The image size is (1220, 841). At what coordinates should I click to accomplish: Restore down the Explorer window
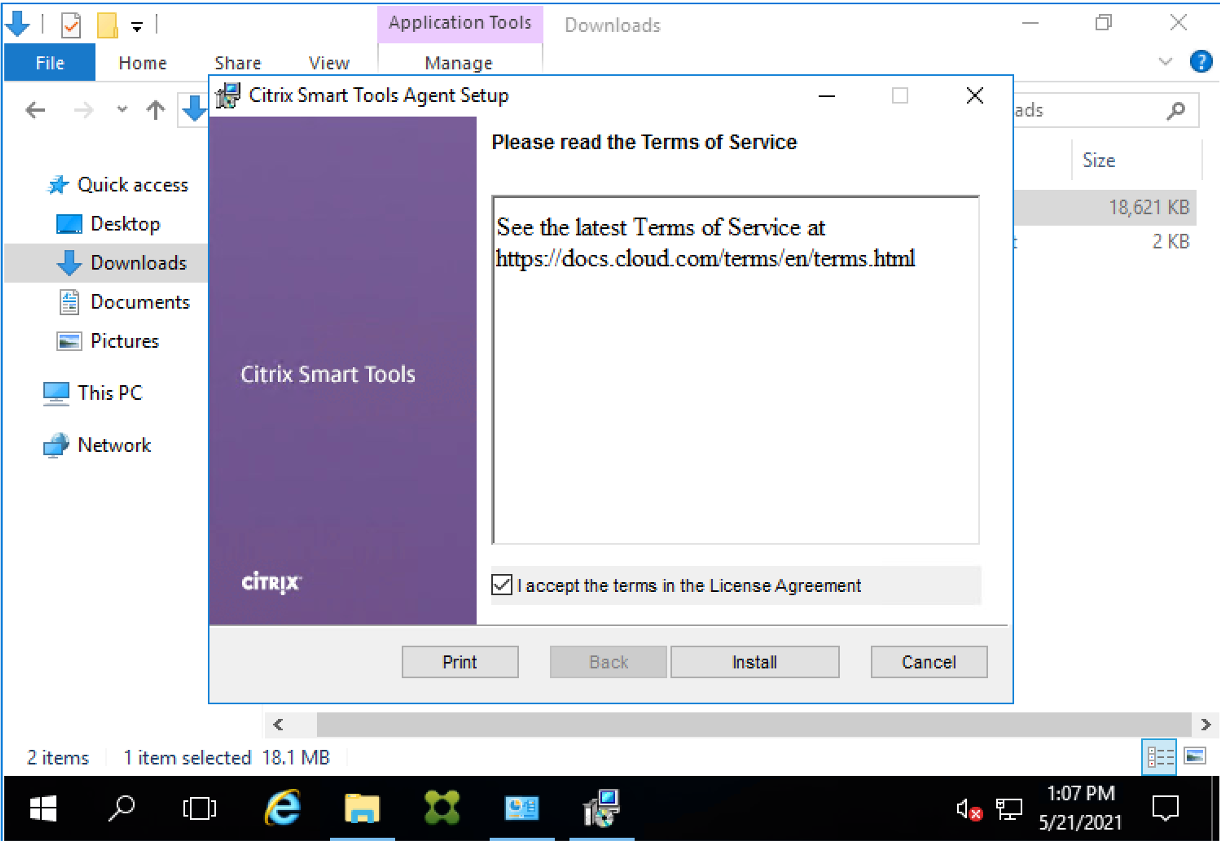(x=1104, y=23)
